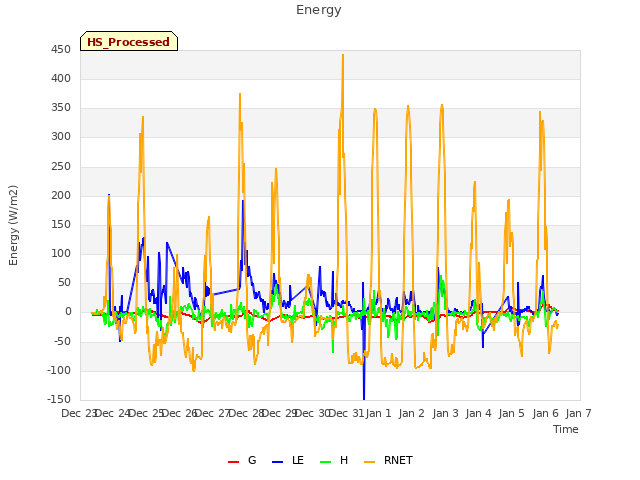This screenshot has width=640, height=480.
Task: Click the Energy (W/m2) y-axis label
Action: (x=13, y=225)
